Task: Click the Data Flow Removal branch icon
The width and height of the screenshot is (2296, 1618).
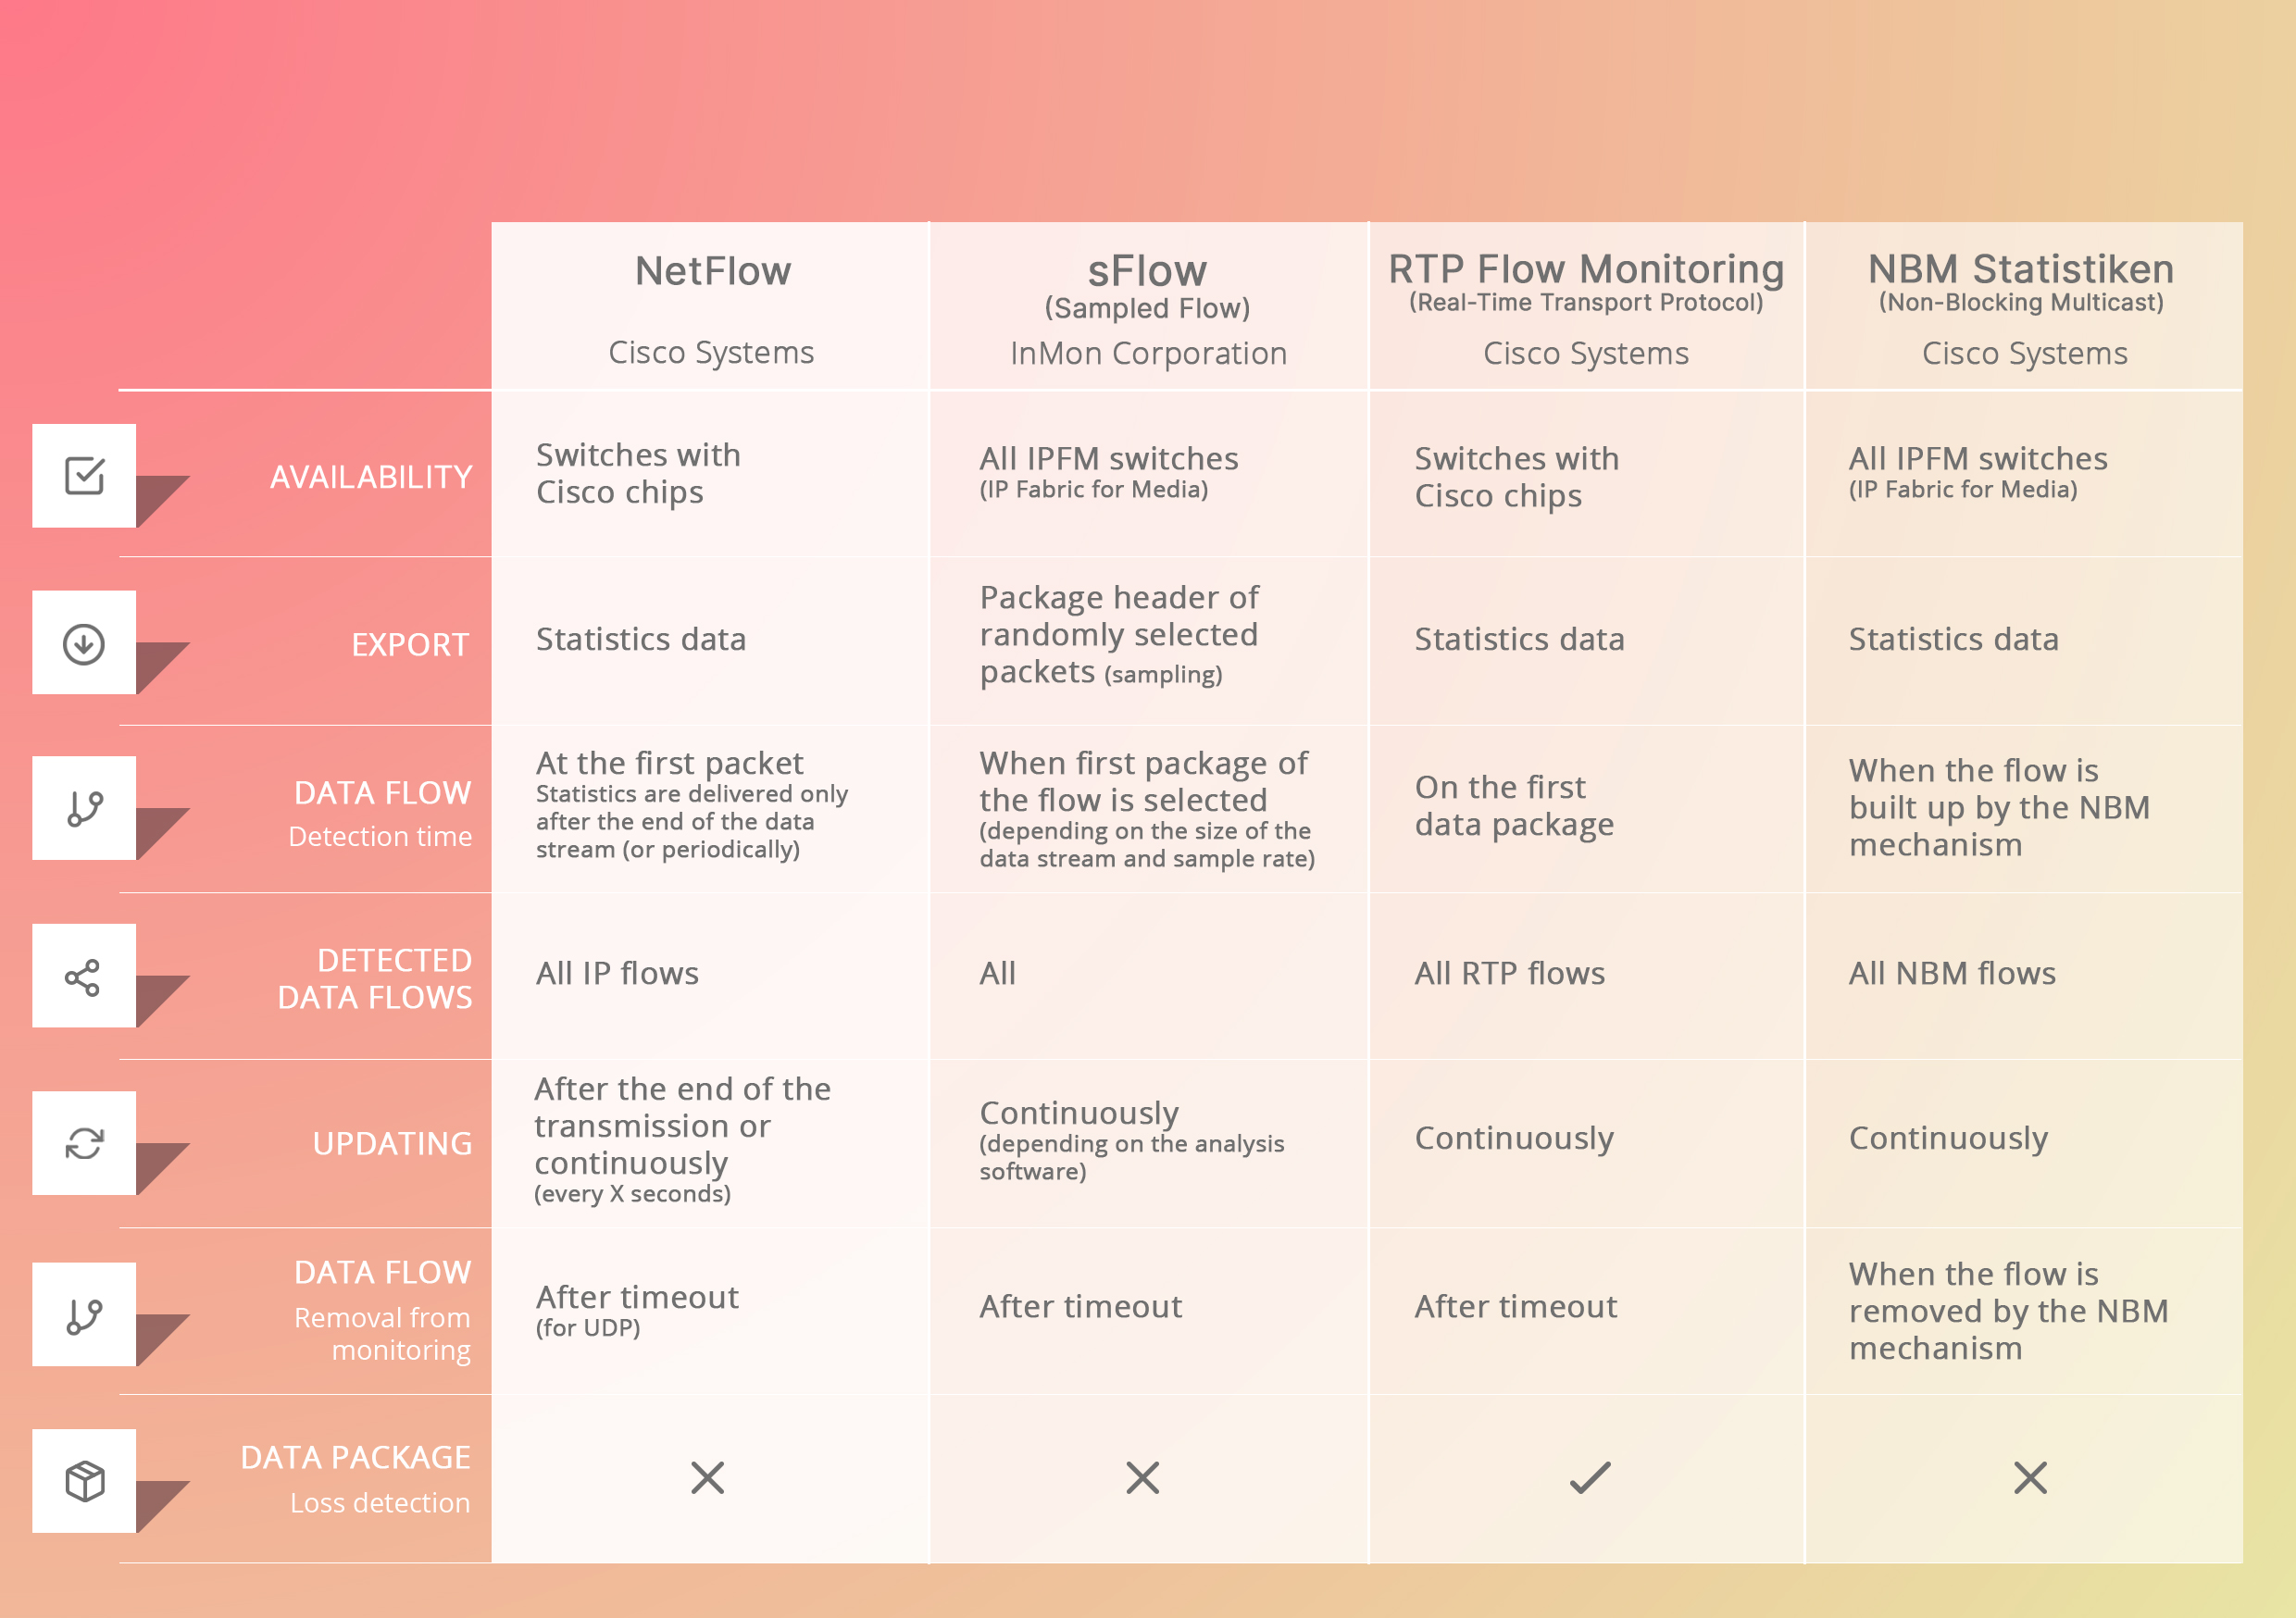Action: (x=84, y=1316)
